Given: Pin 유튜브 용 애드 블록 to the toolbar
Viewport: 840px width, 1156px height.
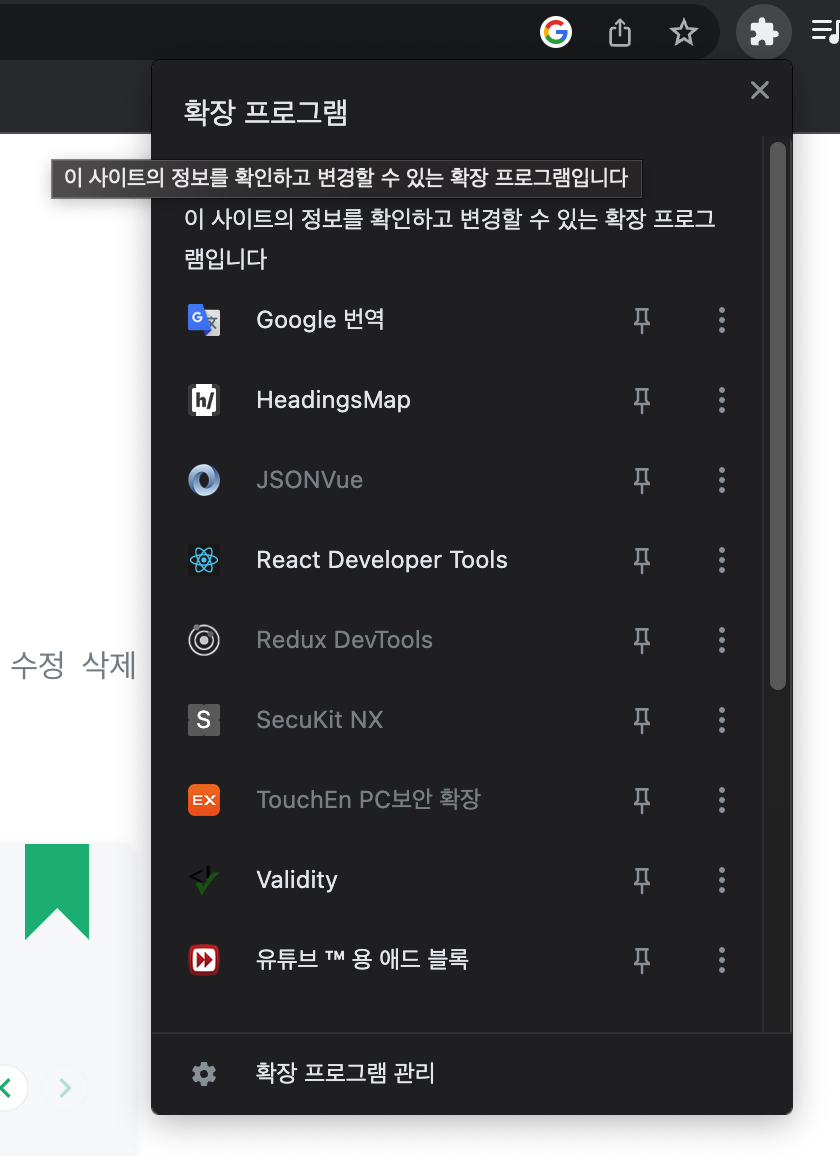Looking at the screenshot, I should tap(642, 960).
